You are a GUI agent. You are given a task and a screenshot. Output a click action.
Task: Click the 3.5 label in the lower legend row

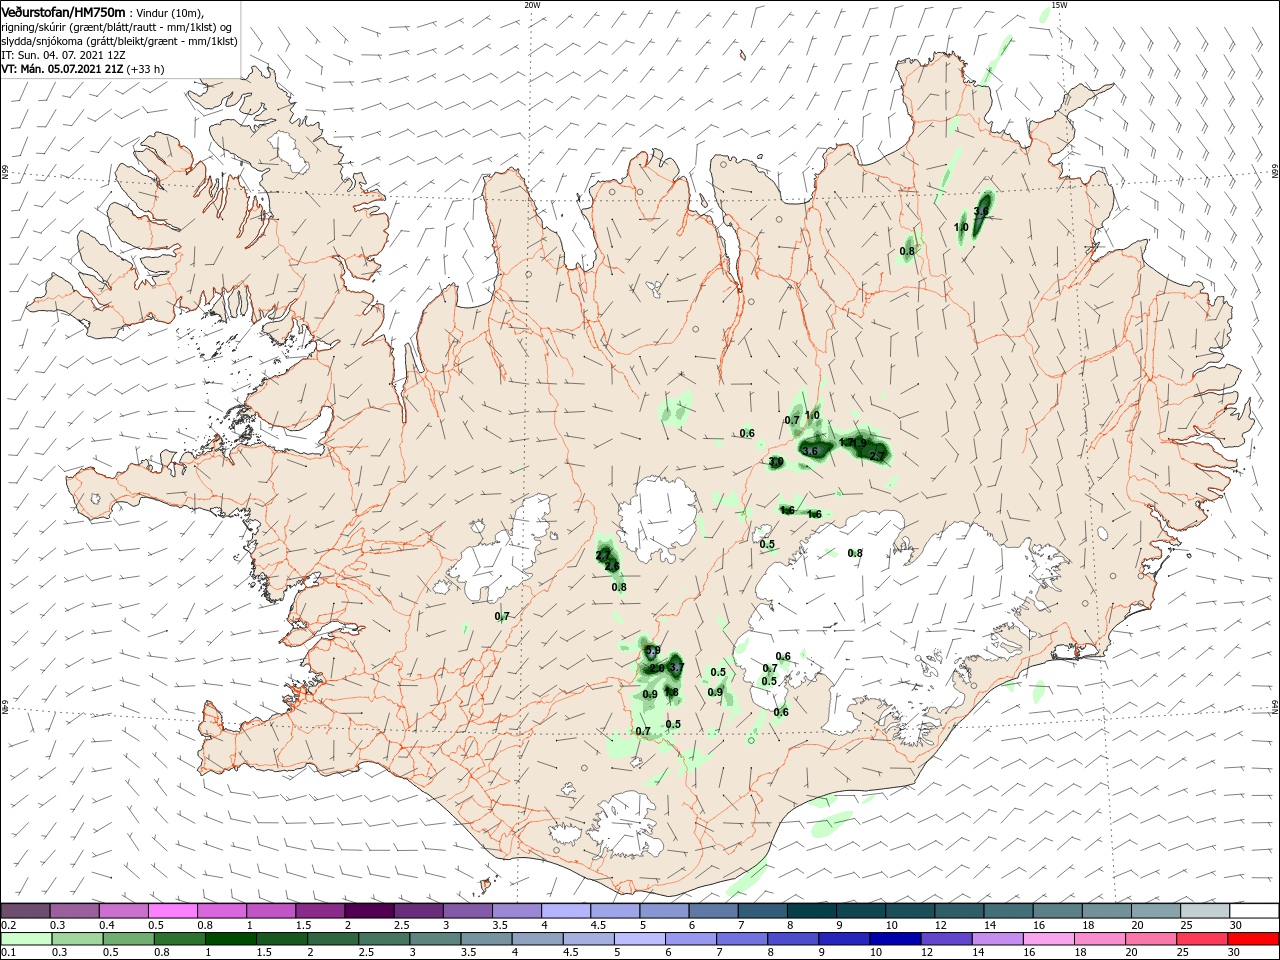coord(468,953)
